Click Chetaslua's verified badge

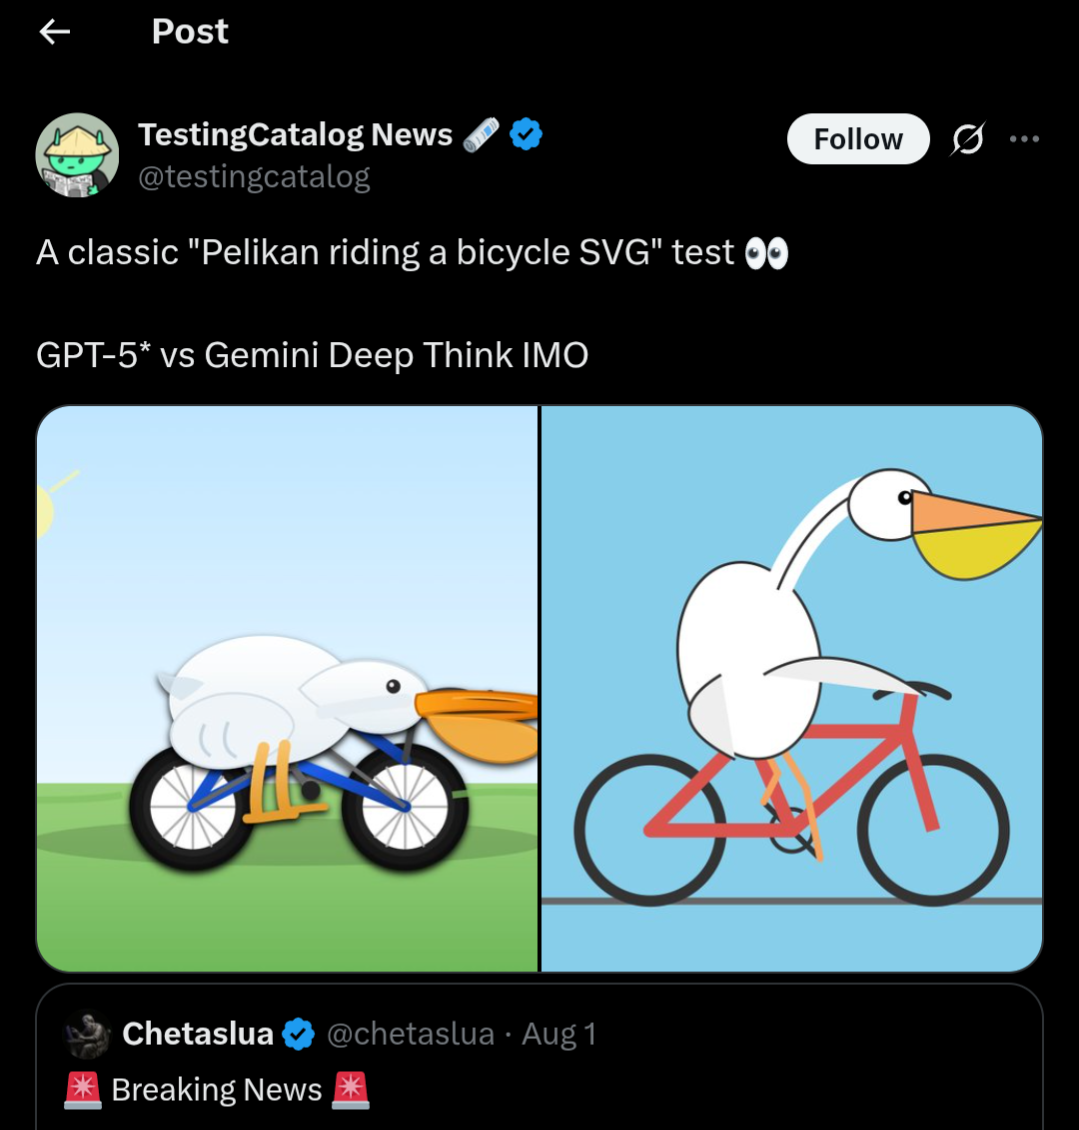pos(298,1034)
